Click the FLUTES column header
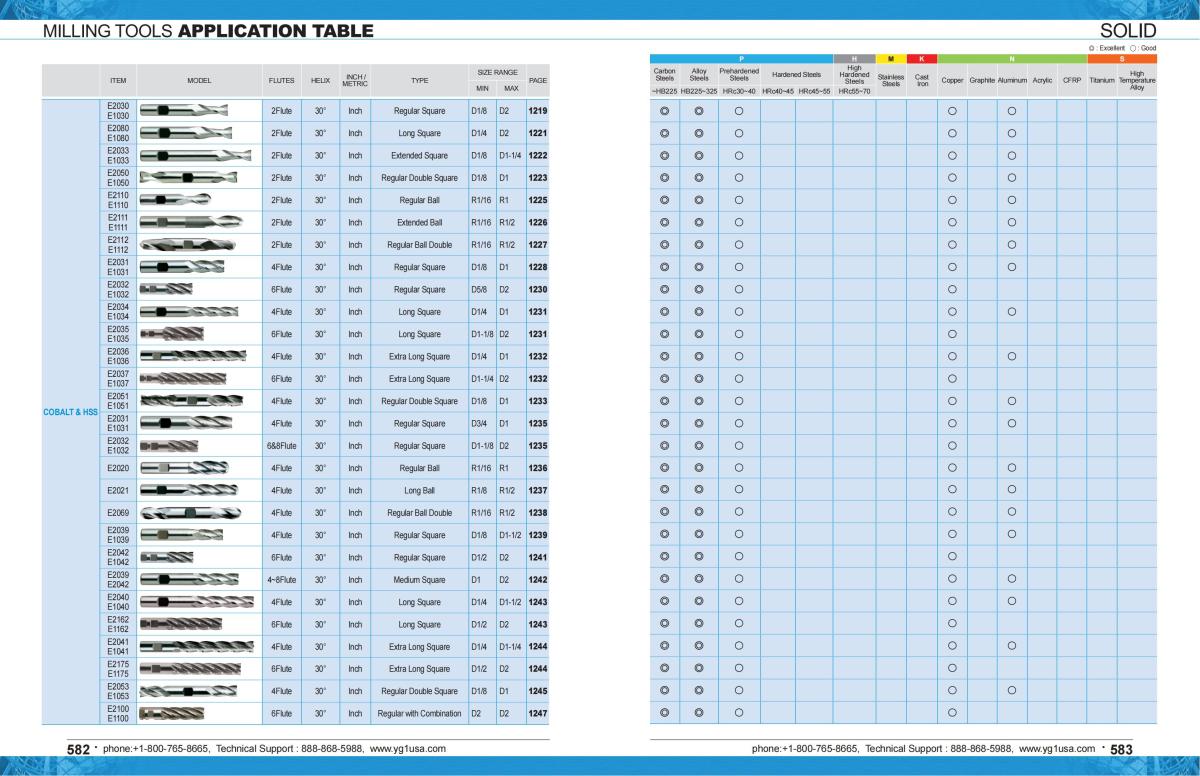1200x776 pixels. pyautogui.click(x=281, y=80)
